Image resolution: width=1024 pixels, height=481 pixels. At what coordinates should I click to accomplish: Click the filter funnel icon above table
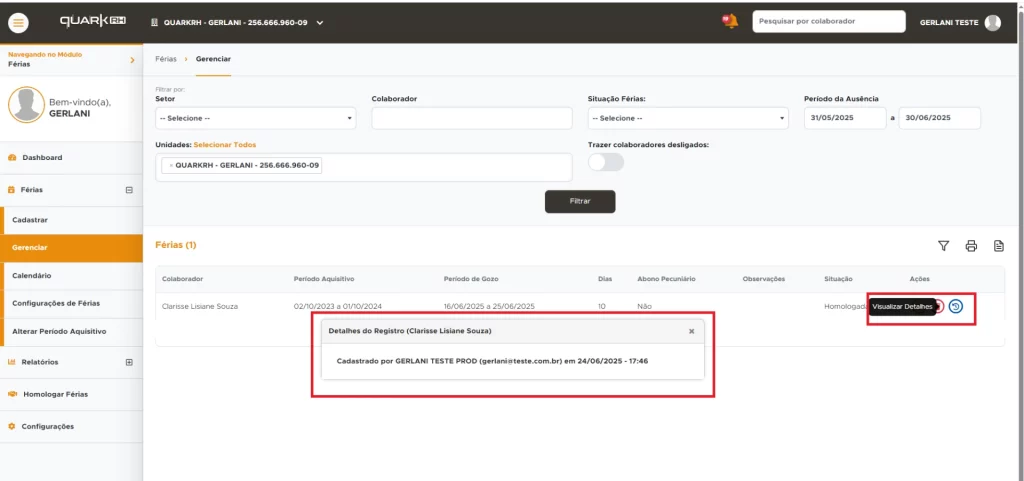pos(943,246)
